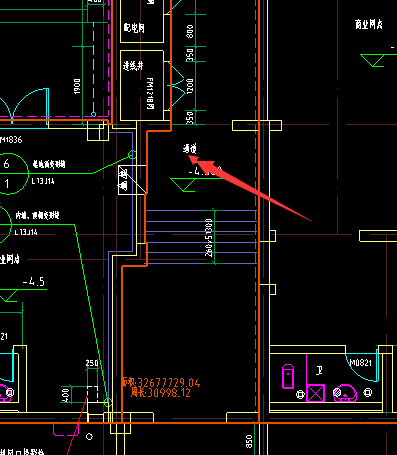The width and height of the screenshot is (397, 455).
Task: Click the green elevation triangle below 通道
Action: [x=183, y=185]
